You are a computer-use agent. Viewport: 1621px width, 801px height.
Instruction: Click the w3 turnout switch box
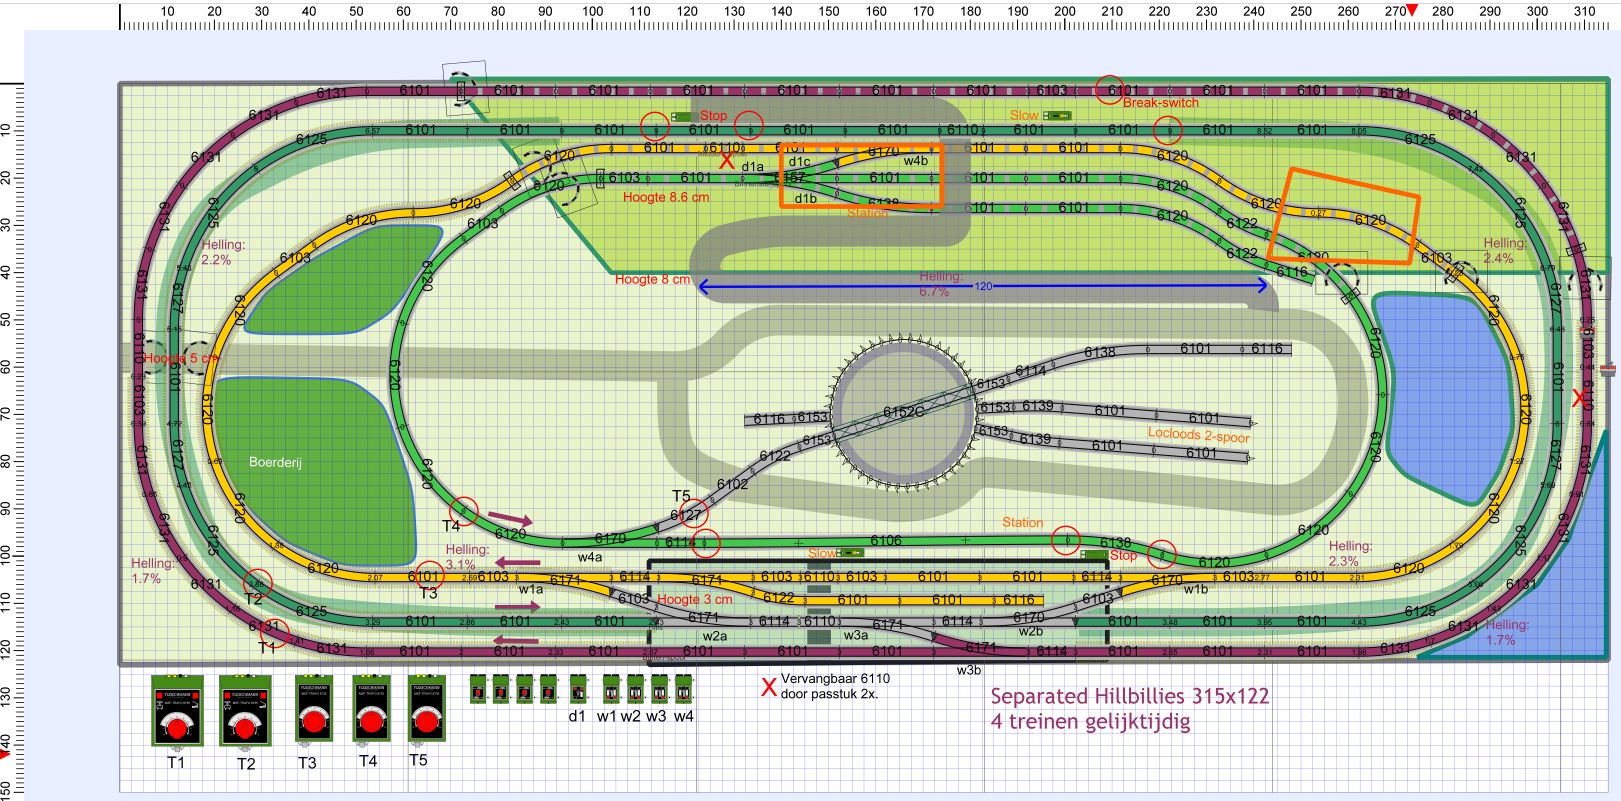coord(659,689)
